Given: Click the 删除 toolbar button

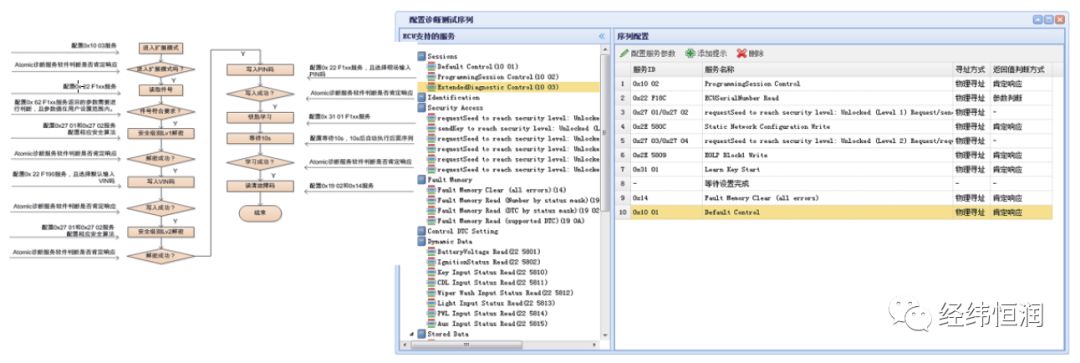Looking at the screenshot, I should pos(750,53).
